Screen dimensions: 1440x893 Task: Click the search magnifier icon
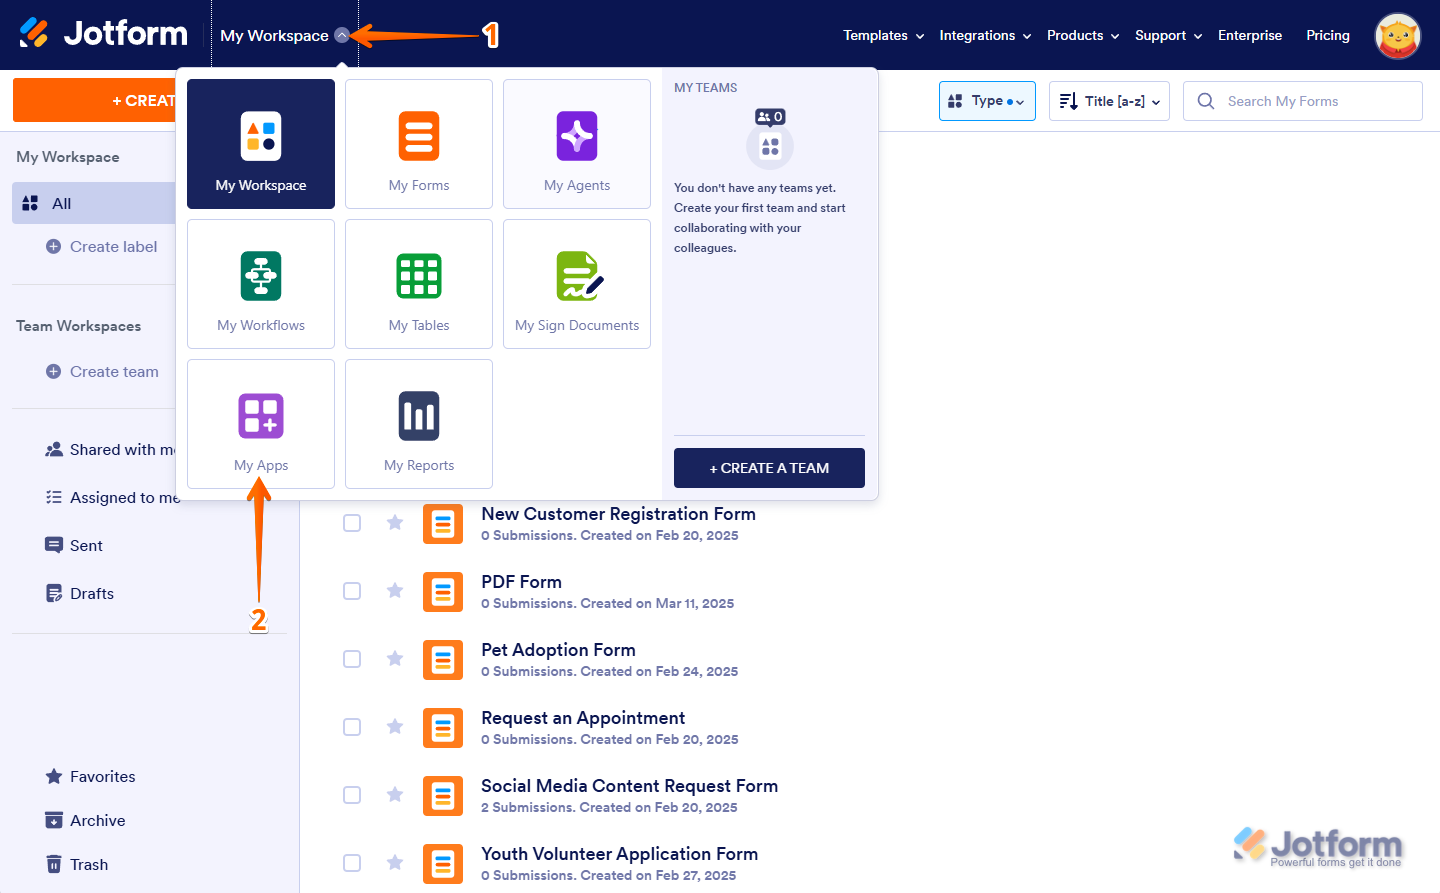click(1206, 101)
